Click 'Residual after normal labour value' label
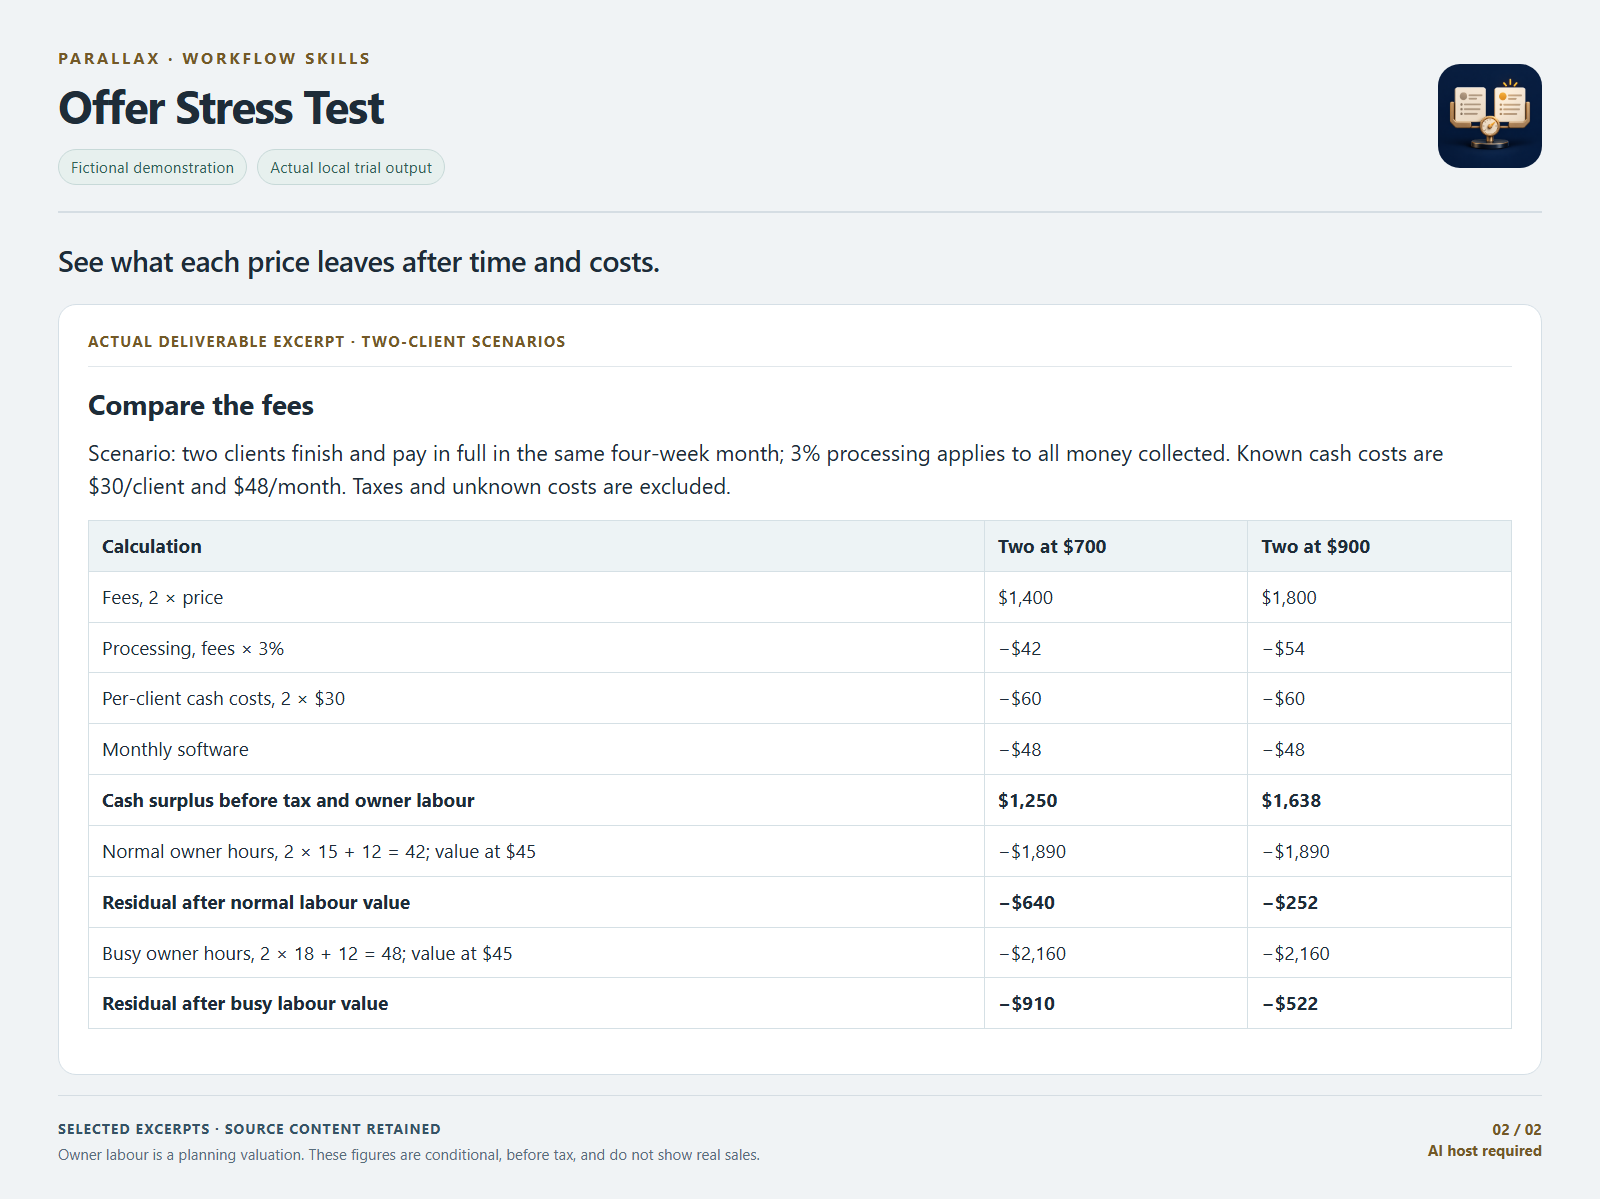1600x1199 pixels. click(256, 902)
